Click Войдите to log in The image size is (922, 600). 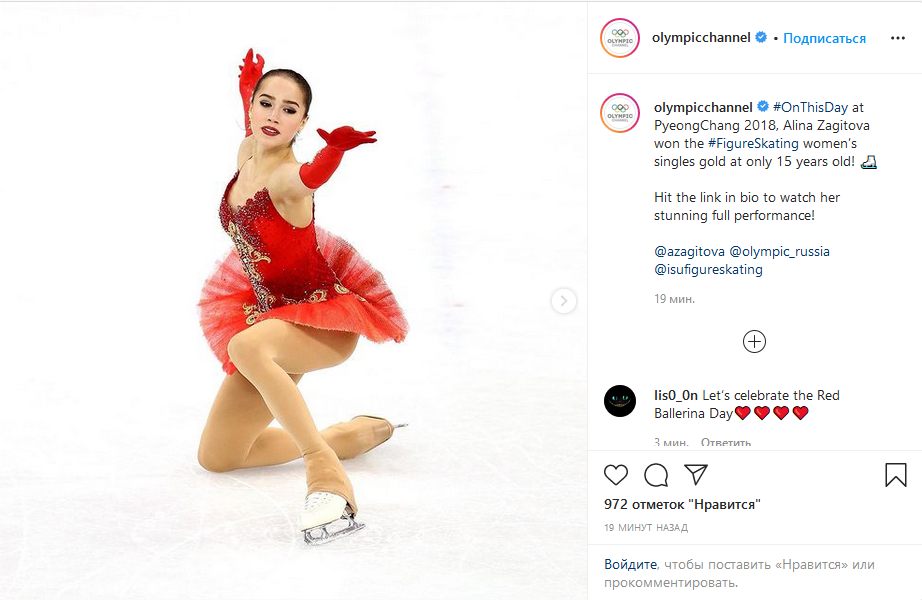click(630, 564)
